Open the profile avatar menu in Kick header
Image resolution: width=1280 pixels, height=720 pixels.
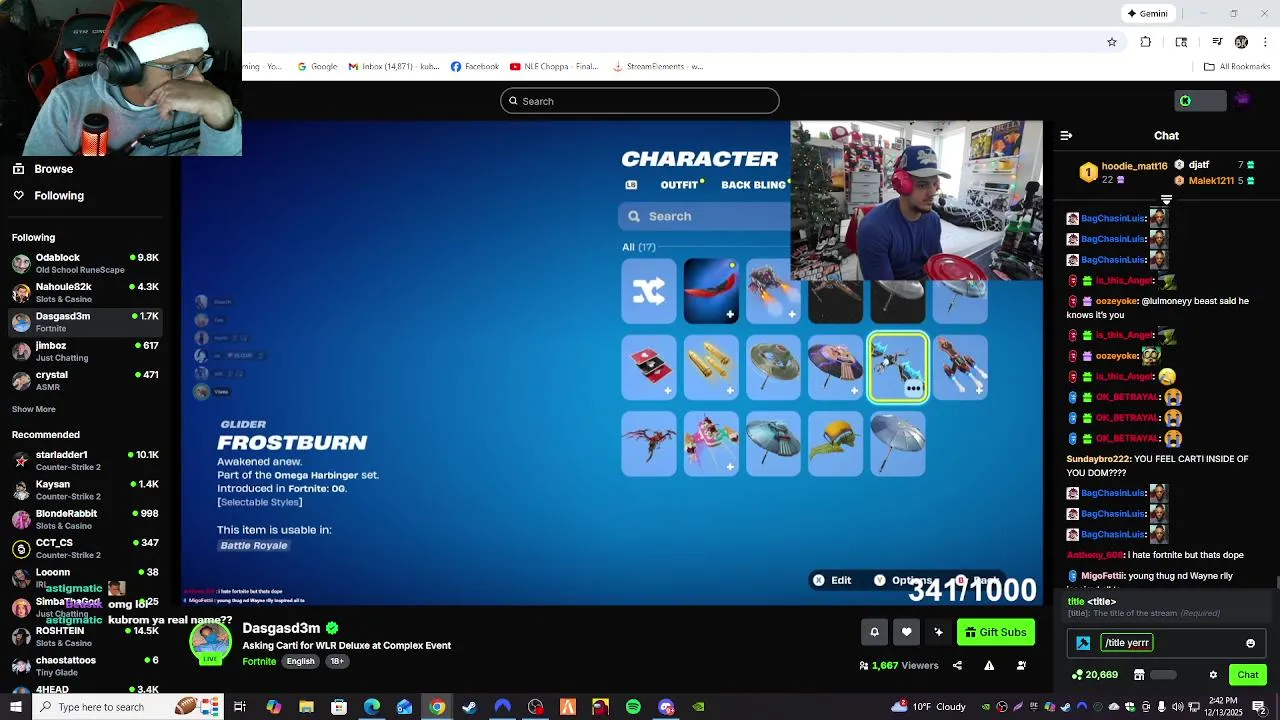click(x=1243, y=100)
